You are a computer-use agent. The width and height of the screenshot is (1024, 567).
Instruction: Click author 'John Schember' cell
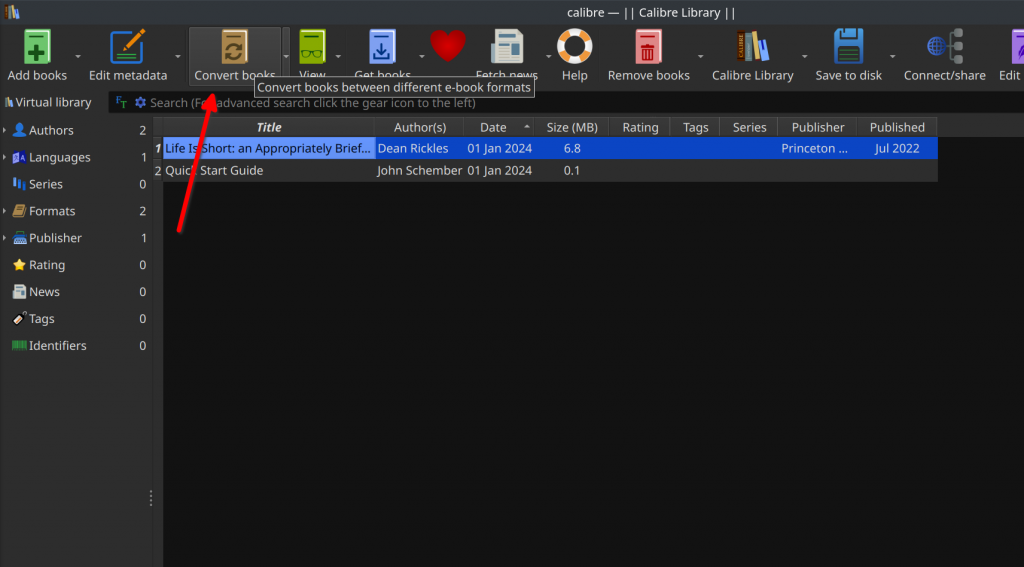coord(419,170)
